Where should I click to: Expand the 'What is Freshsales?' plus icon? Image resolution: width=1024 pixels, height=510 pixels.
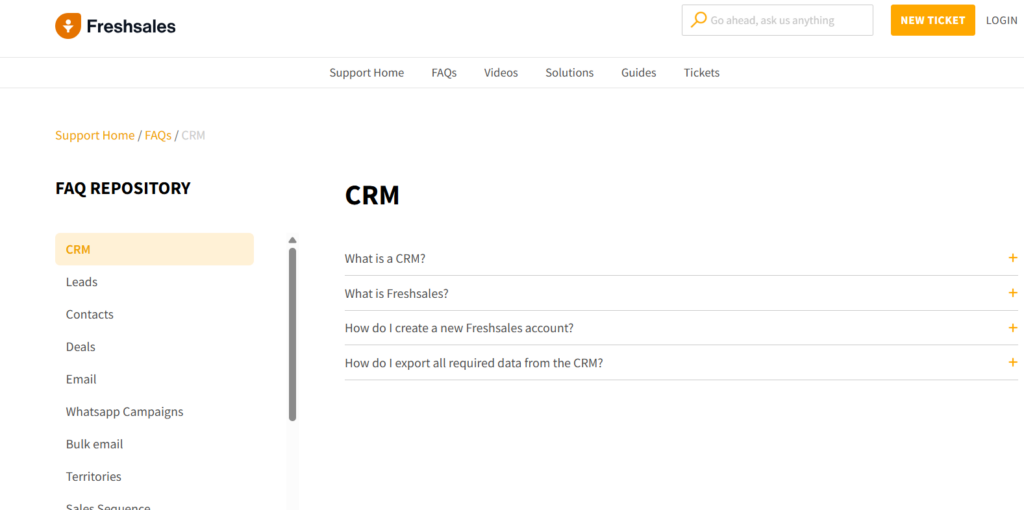1012,293
